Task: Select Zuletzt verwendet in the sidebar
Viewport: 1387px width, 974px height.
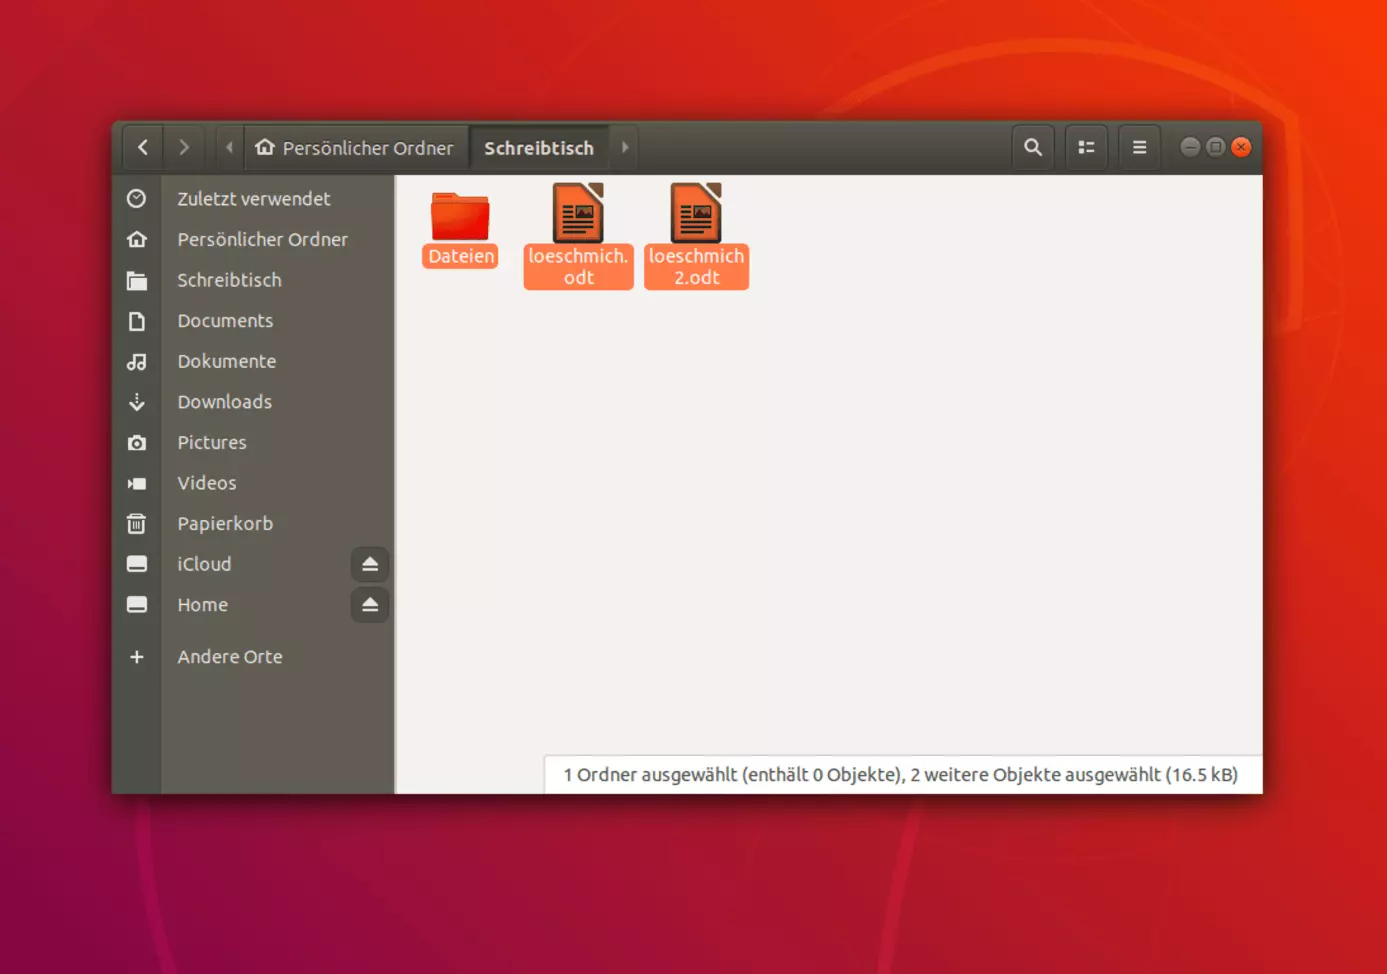Action: coord(254,198)
